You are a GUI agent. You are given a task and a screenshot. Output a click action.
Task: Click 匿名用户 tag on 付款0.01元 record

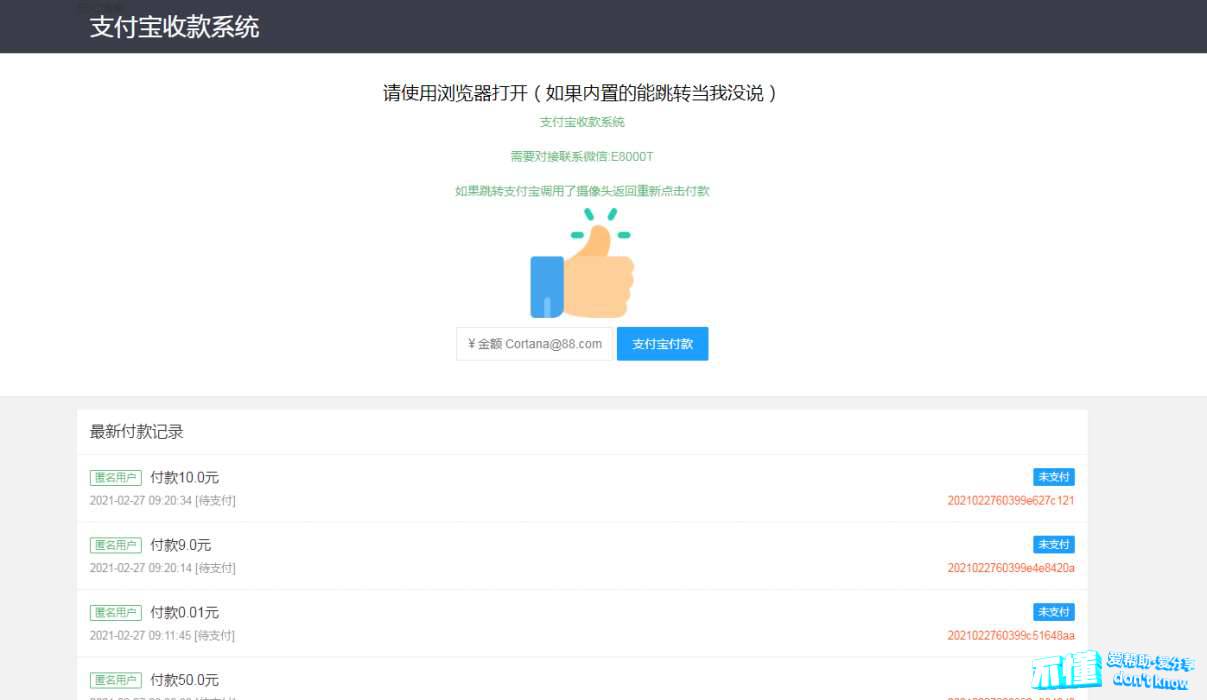(116, 612)
